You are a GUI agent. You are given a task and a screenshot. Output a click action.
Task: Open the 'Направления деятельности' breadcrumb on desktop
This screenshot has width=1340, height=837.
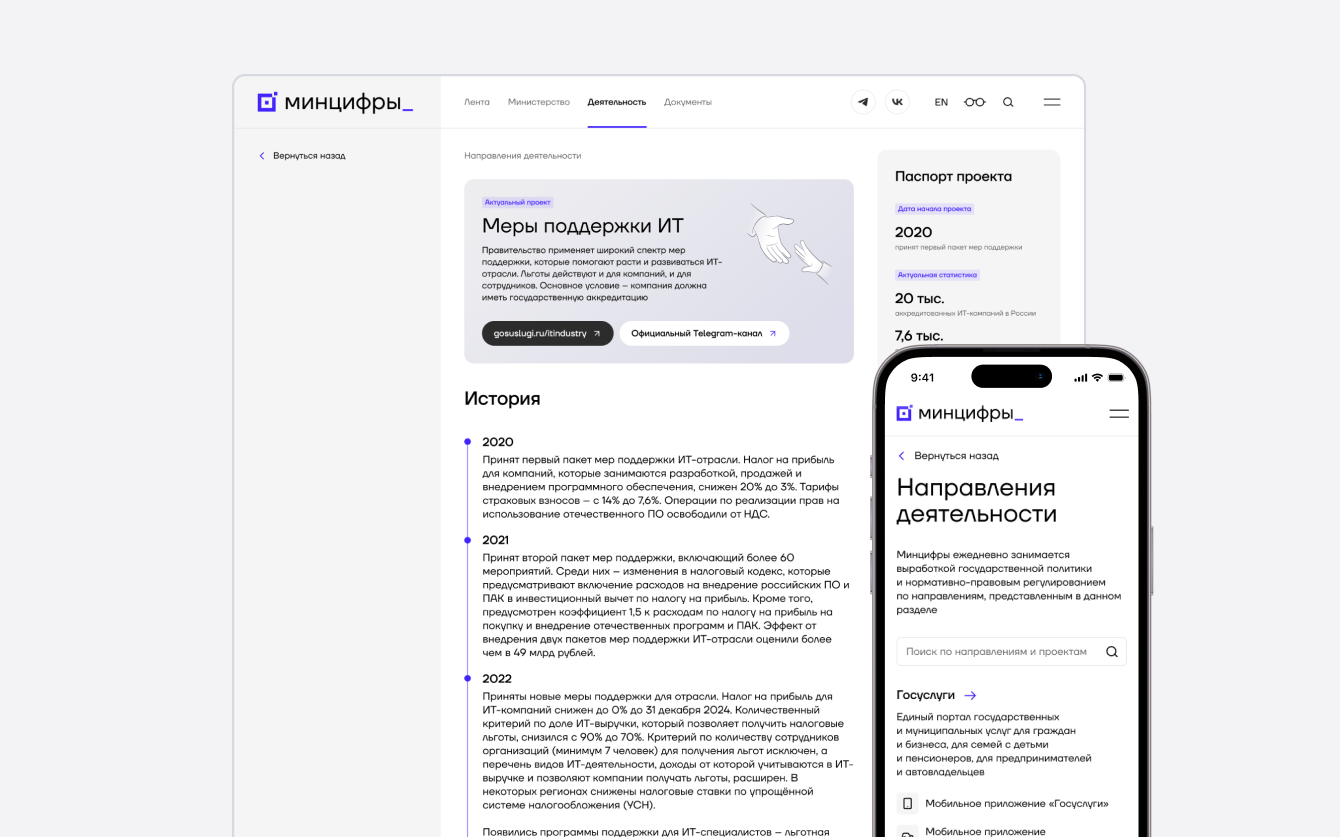(x=523, y=156)
